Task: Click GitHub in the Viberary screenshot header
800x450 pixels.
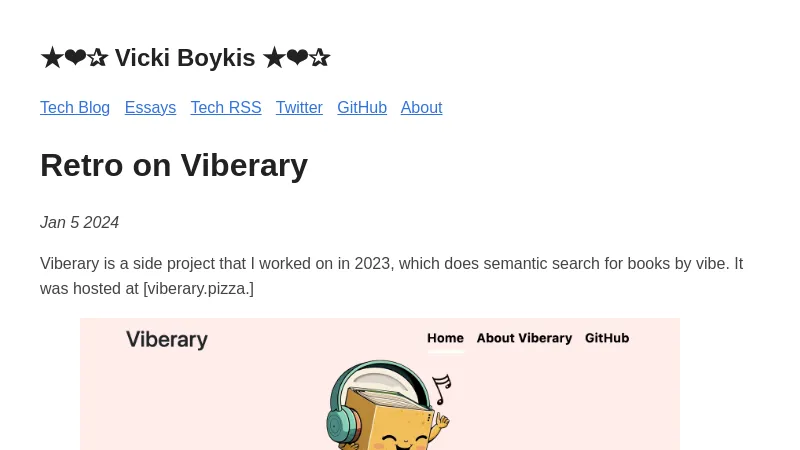Action: click(x=607, y=338)
